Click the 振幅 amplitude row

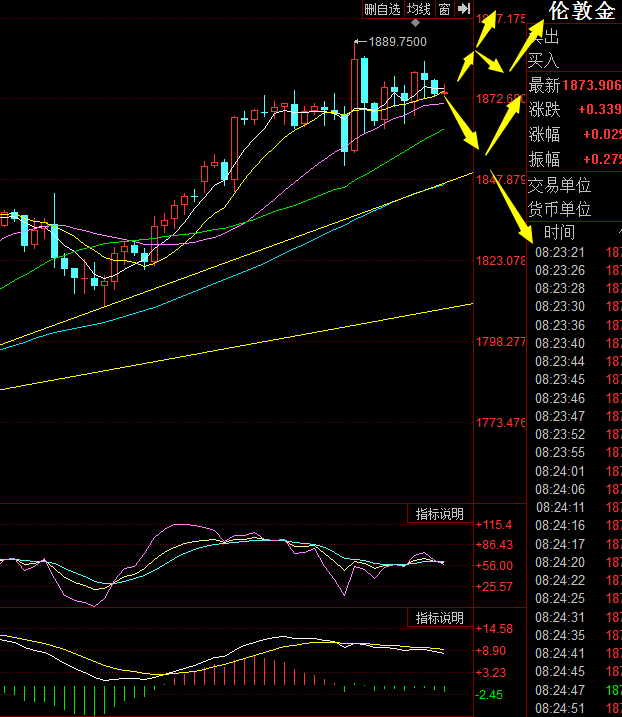coord(574,159)
